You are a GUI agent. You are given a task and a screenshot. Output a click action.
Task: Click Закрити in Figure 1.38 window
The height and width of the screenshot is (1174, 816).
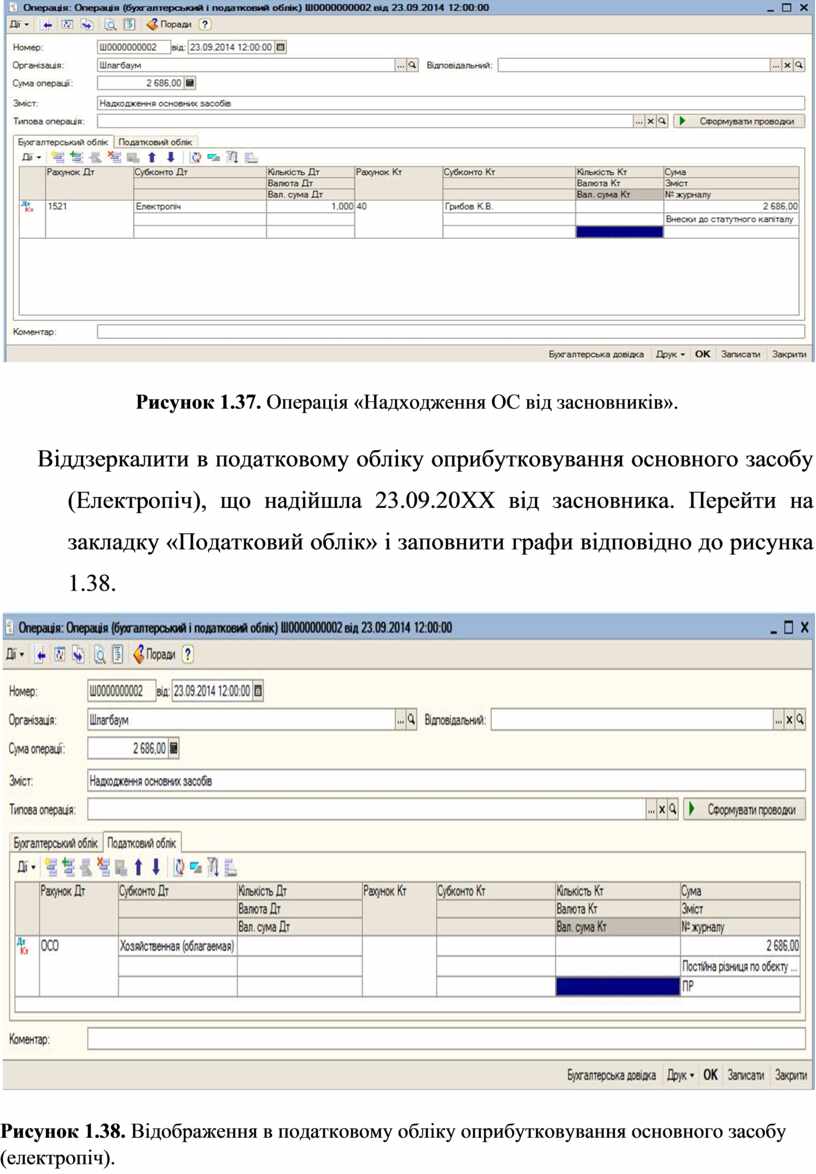pos(791,1075)
